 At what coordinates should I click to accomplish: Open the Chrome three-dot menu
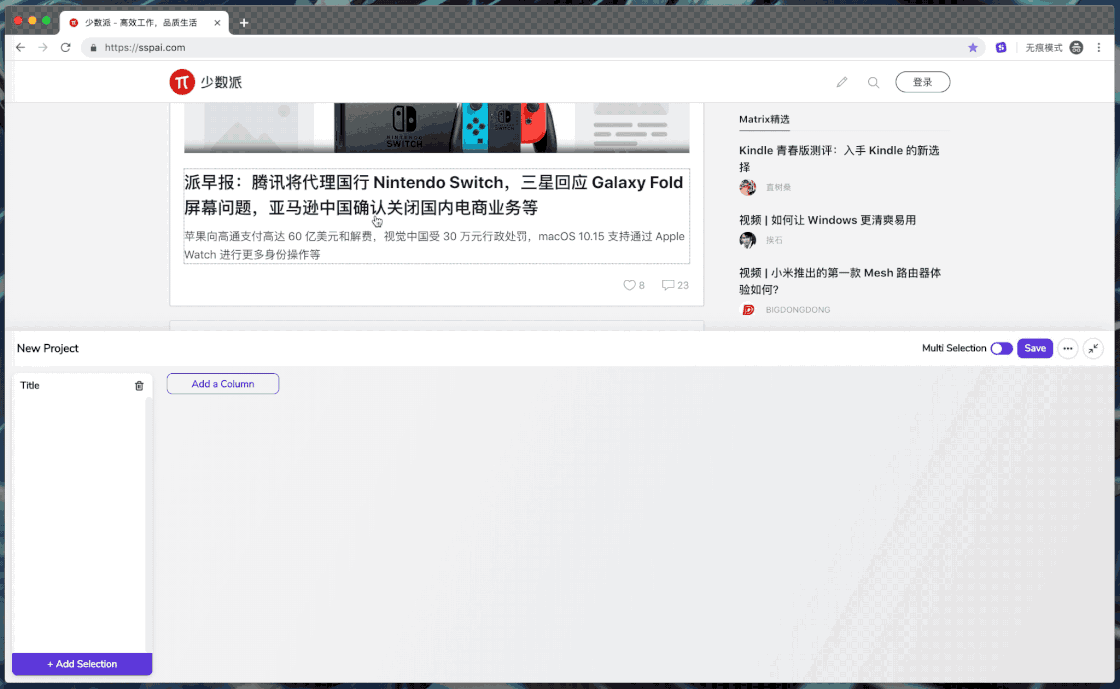pos(1099,47)
